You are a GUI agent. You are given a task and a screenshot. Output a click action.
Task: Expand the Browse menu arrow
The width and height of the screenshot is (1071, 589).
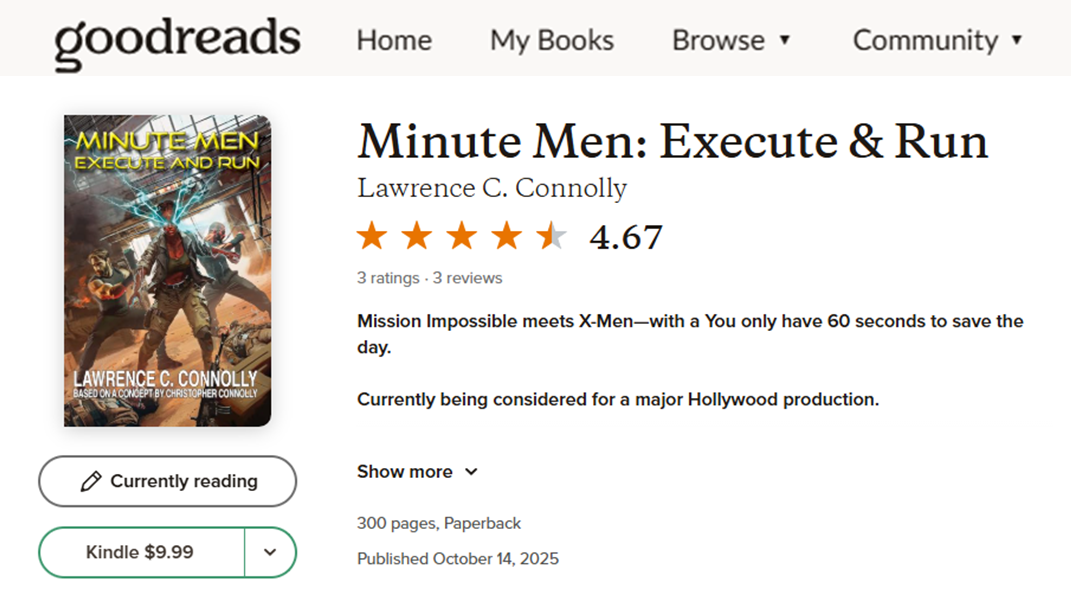(785, 40)
